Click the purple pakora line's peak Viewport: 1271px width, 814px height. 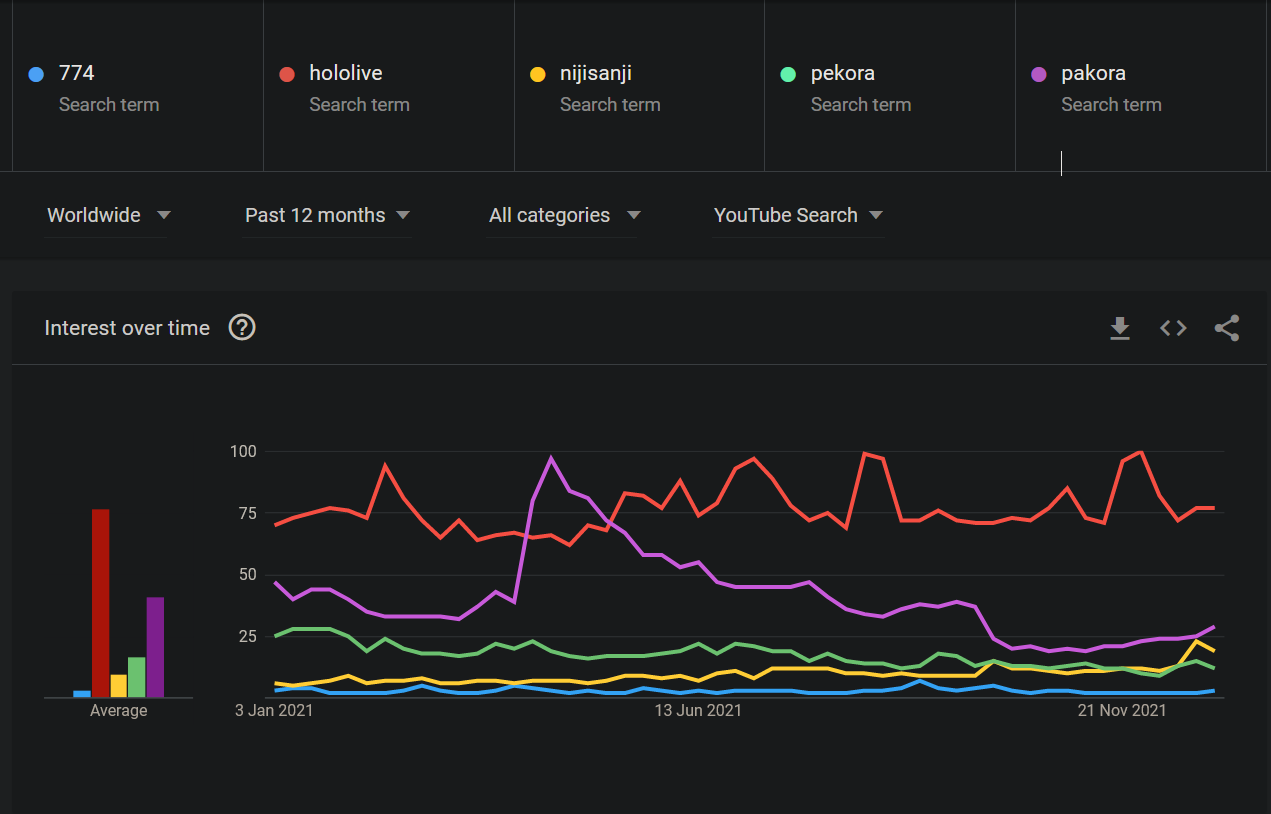(x=551, y=458)
